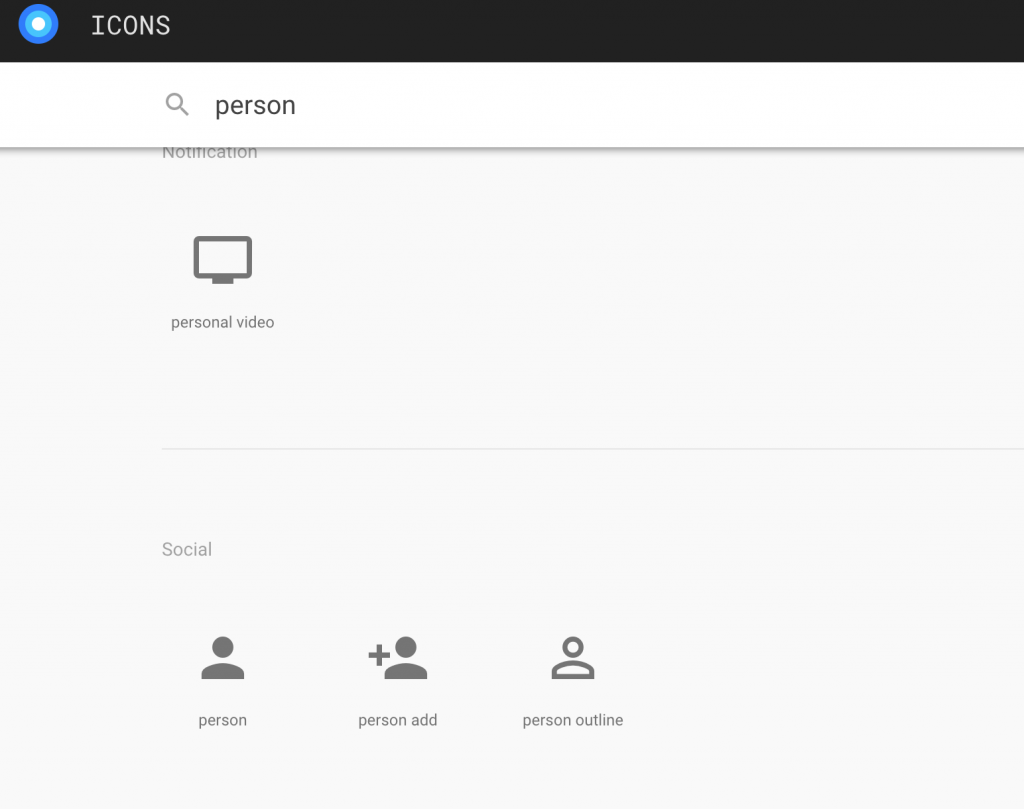Select the person outline icon
Viewport: 1024px width, 809px height.
573,658
